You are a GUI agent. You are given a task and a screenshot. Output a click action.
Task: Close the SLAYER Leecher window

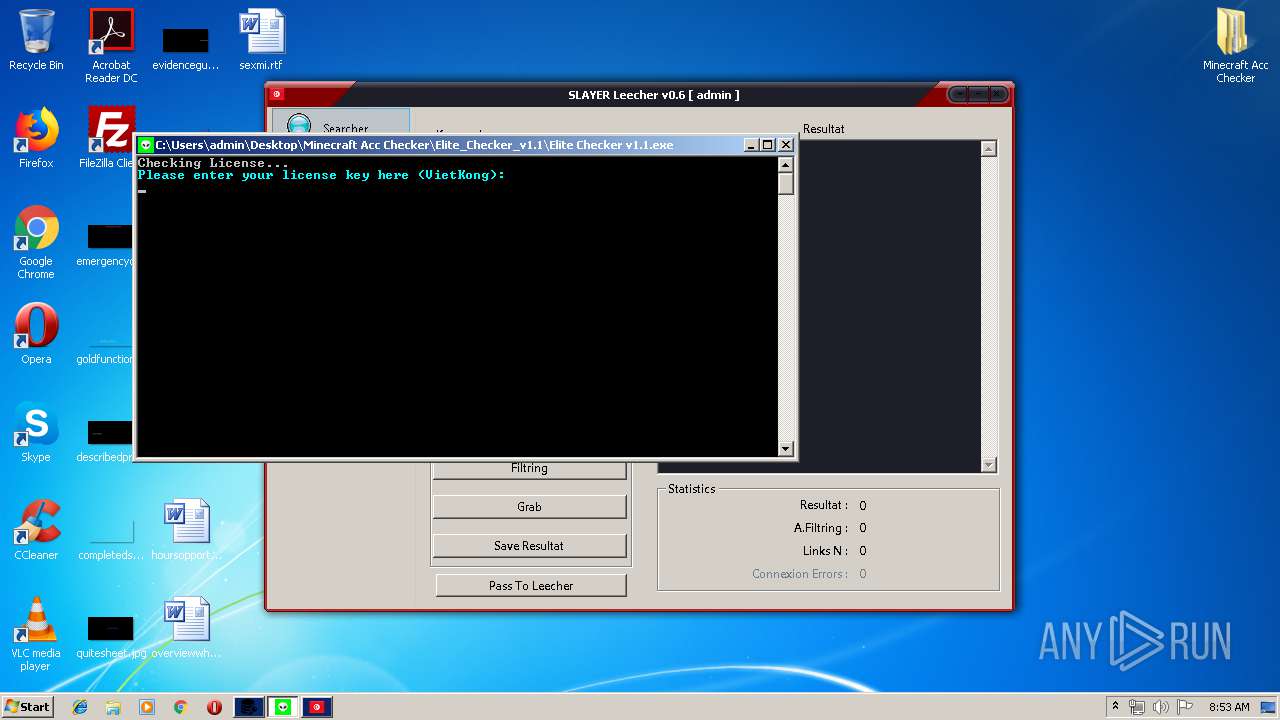pos(997,94)
